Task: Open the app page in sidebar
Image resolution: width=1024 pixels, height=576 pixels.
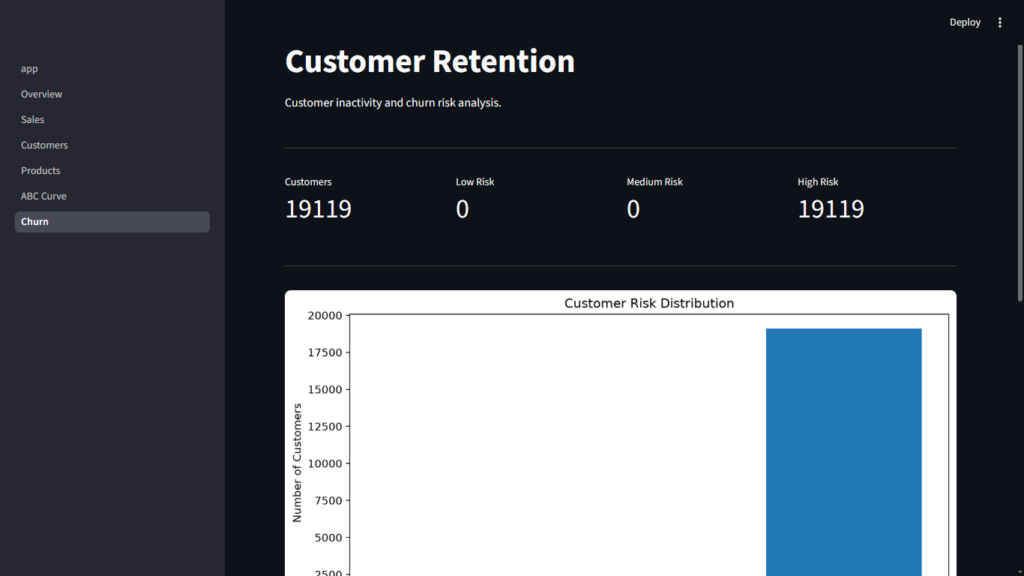Action: [x=112, y=69]
